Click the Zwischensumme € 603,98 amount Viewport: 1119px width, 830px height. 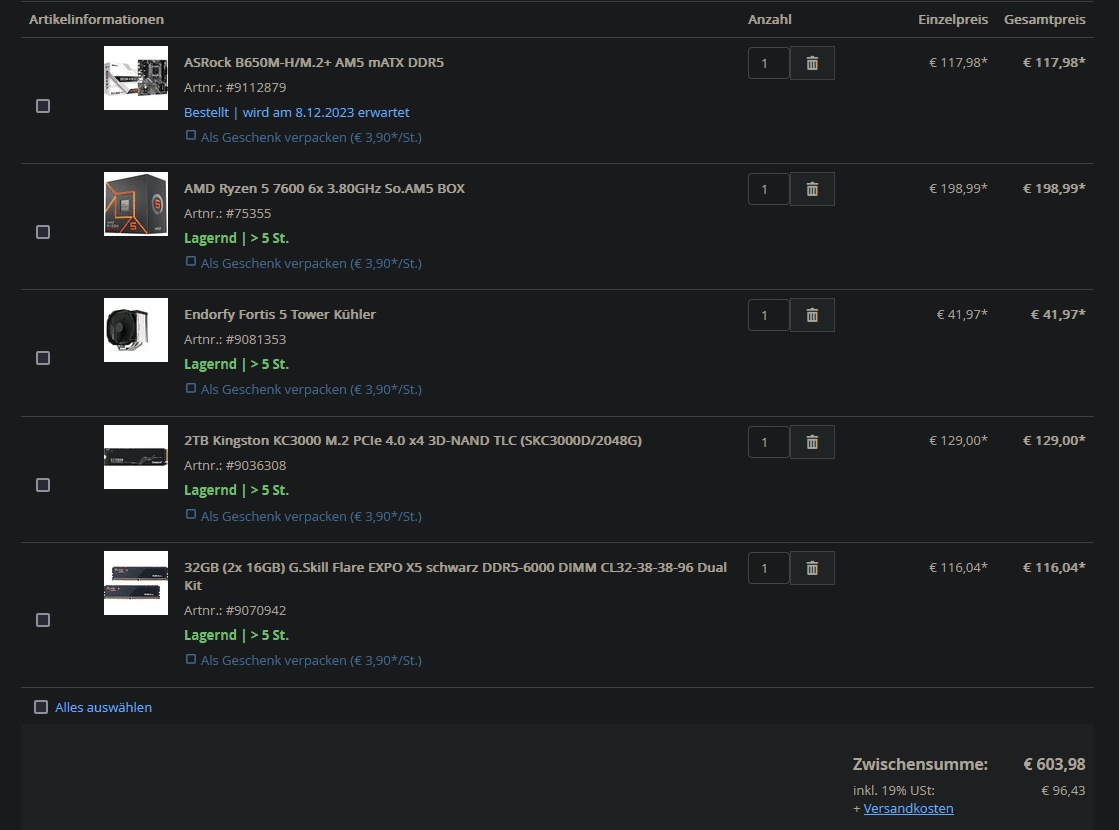(1054, 764)
